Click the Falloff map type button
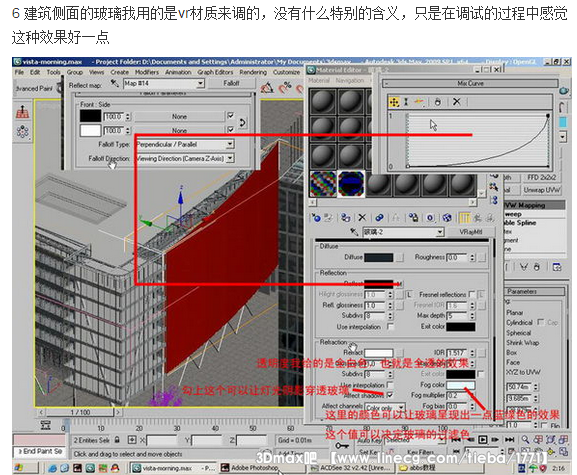 point(231,84)
